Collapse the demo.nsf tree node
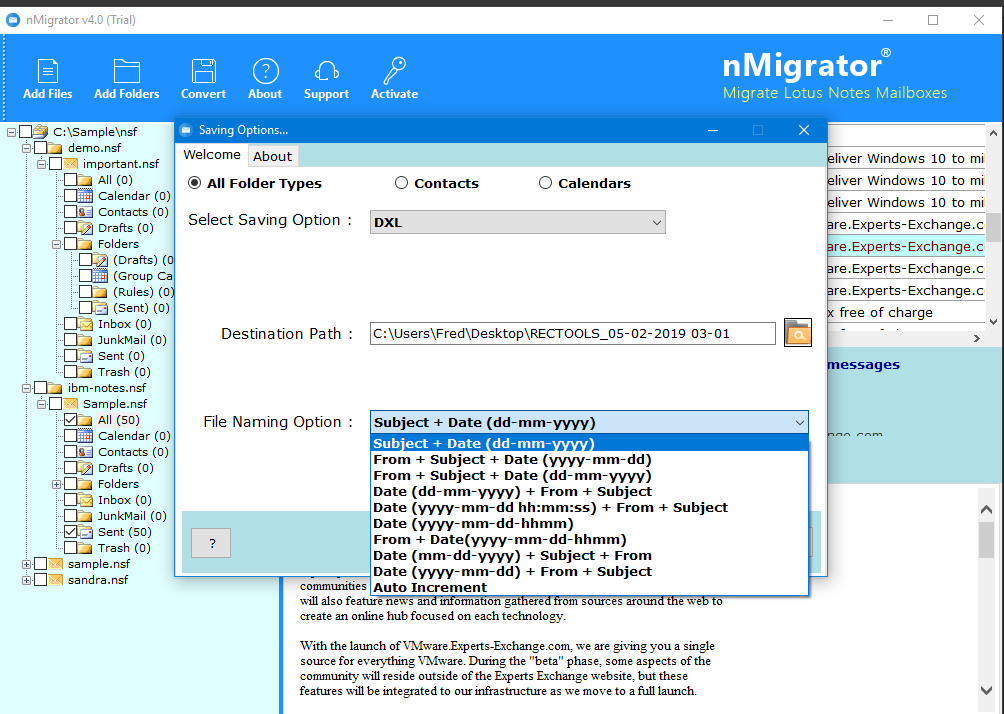The image size is (1004, 714). point(26,148)
